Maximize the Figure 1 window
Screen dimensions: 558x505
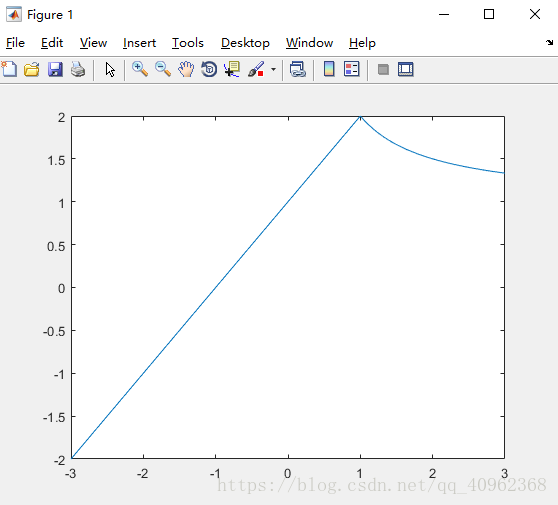pyautogui.click(x=489, y=15)
